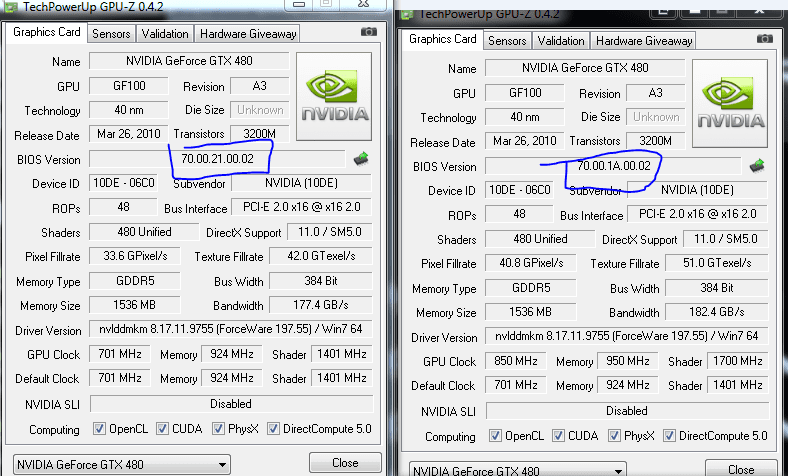788x476 pixels.
Task: Click Memory Size 1536 MB in left window
Action: 134,305
